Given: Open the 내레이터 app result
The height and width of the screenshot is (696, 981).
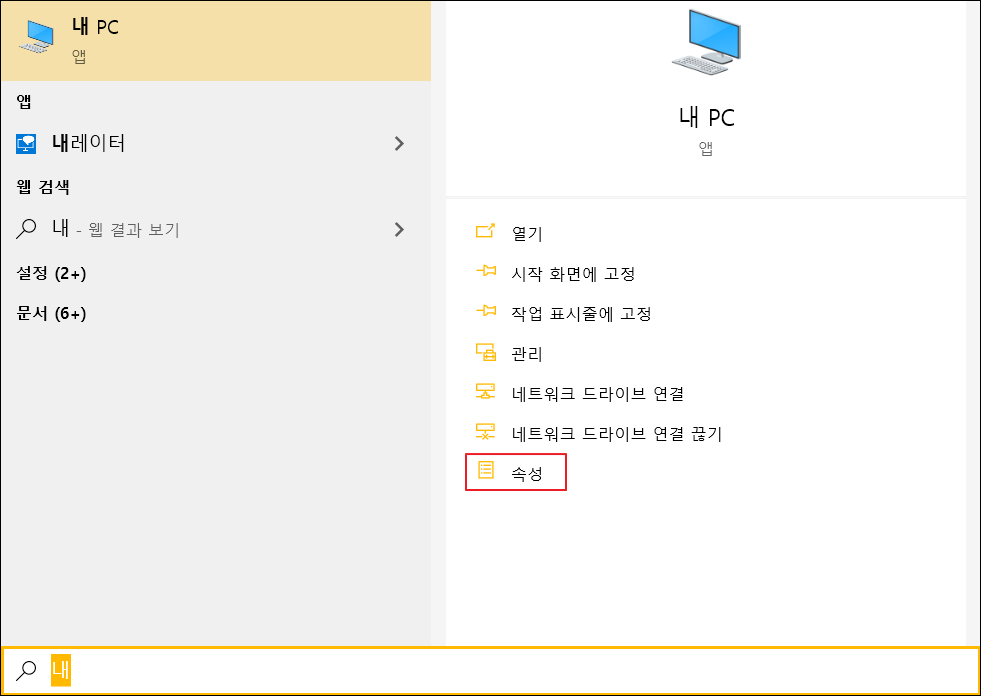Looking at the screenshot, I should (x=216, y=143).
